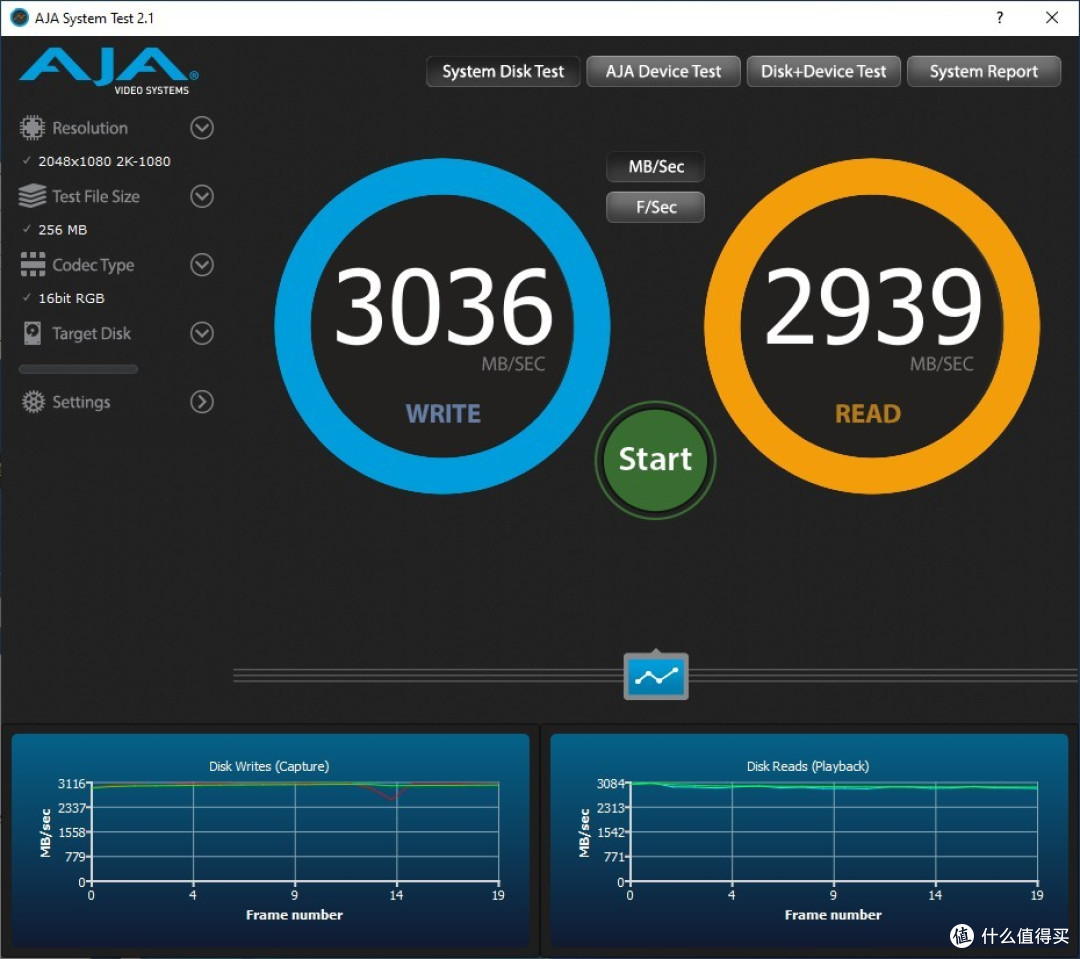The width and height of the screenshot is (1080, 959).
Task: Click the target disk progress bar
Action: [x=78, y=369]
